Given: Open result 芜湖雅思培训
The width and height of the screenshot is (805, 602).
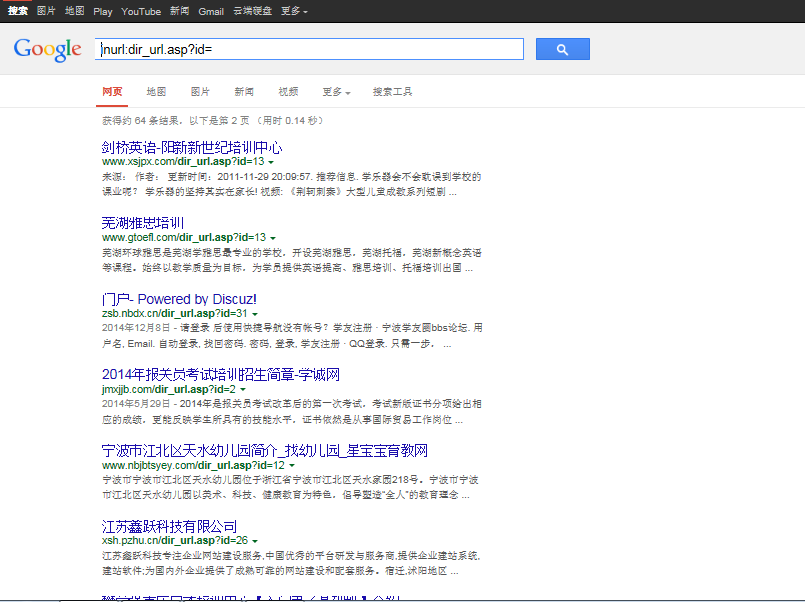Looking at the screenshot, I should [143, 223].
